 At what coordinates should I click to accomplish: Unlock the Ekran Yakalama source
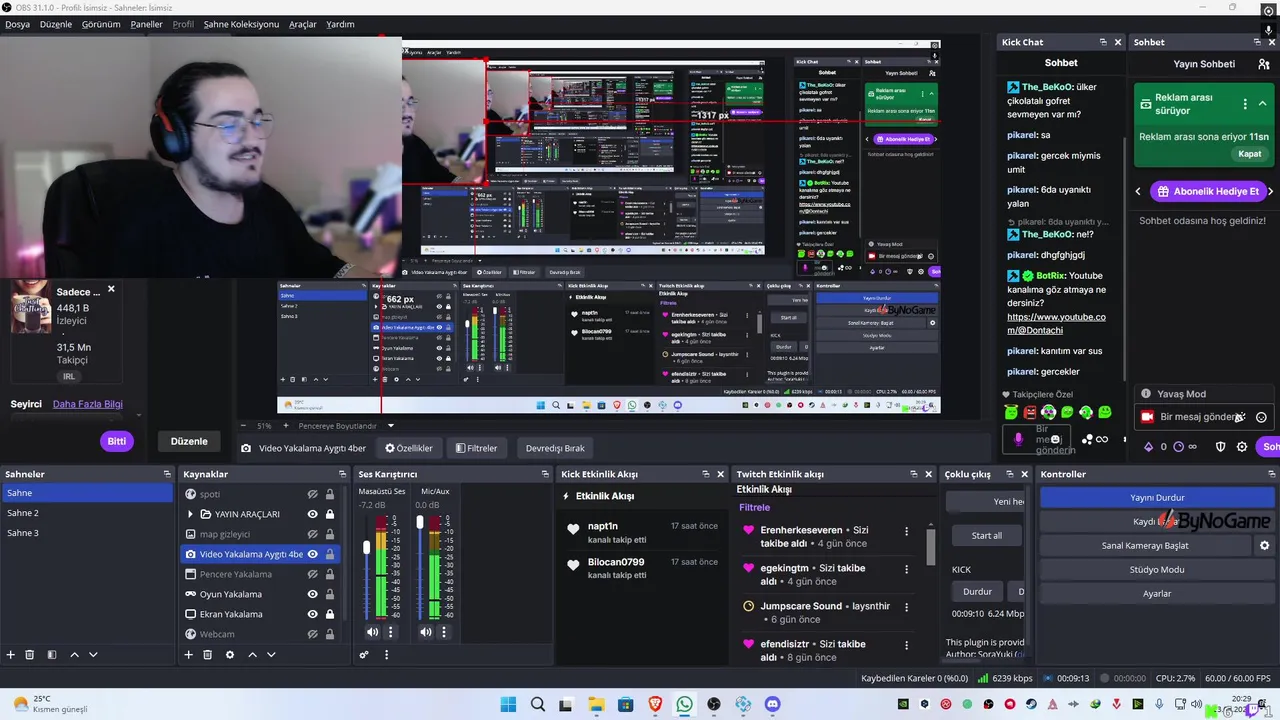[330, 614]
